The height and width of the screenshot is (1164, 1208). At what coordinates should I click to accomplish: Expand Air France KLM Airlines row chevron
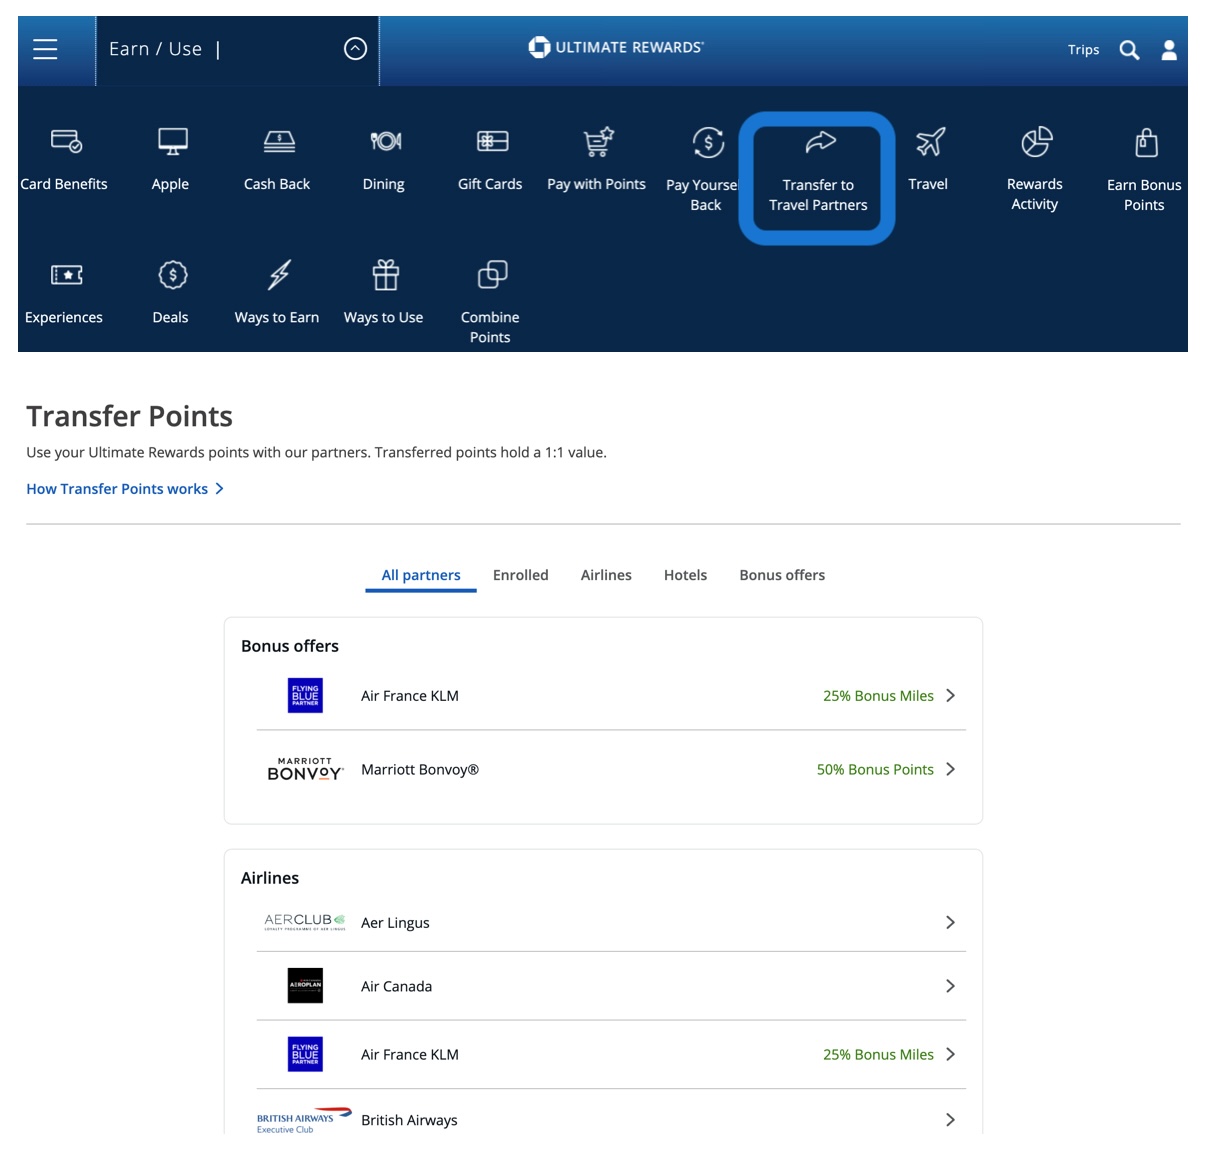tap(950, 1054)
